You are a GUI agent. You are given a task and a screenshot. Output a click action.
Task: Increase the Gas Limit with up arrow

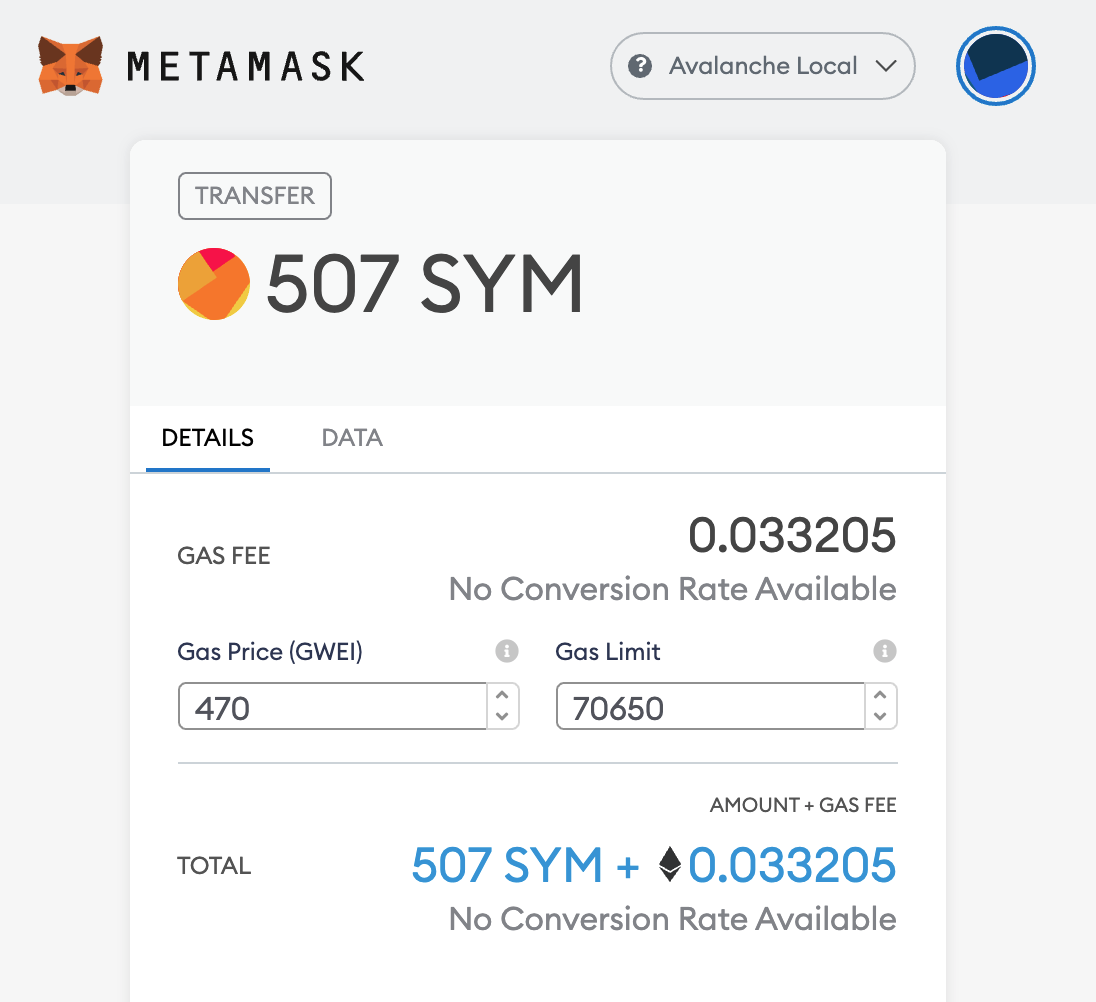(880, 695)
